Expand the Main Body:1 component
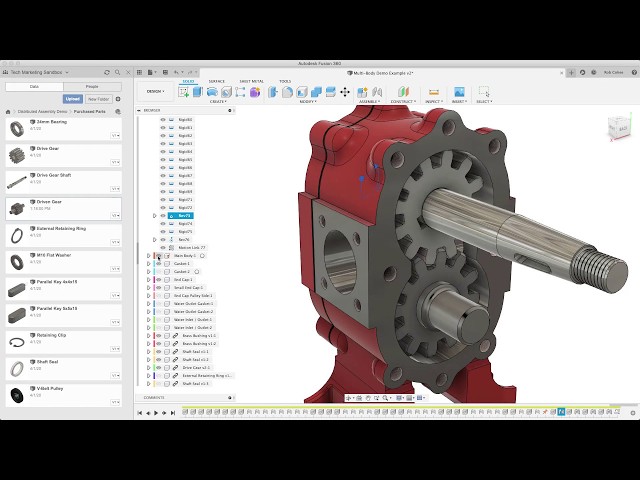This screenshot has height=480, width=640. pos(149,256)
